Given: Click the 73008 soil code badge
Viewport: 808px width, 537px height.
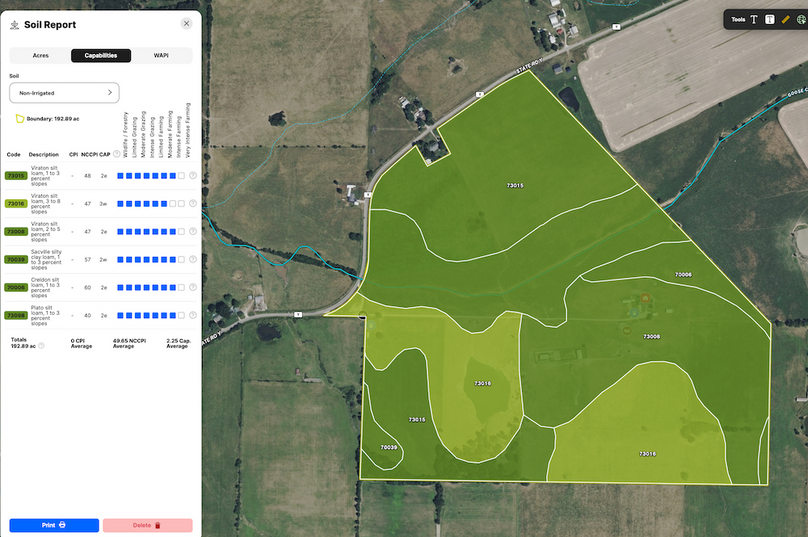Looking at the screenshot, I should 16,231.
